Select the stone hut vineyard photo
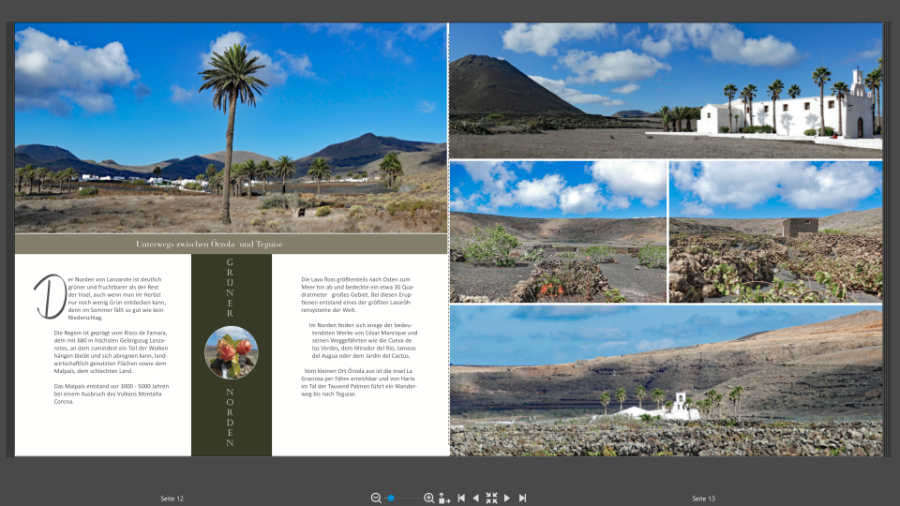900x506 pixels. pyautogui.click(x=775, y=232)
